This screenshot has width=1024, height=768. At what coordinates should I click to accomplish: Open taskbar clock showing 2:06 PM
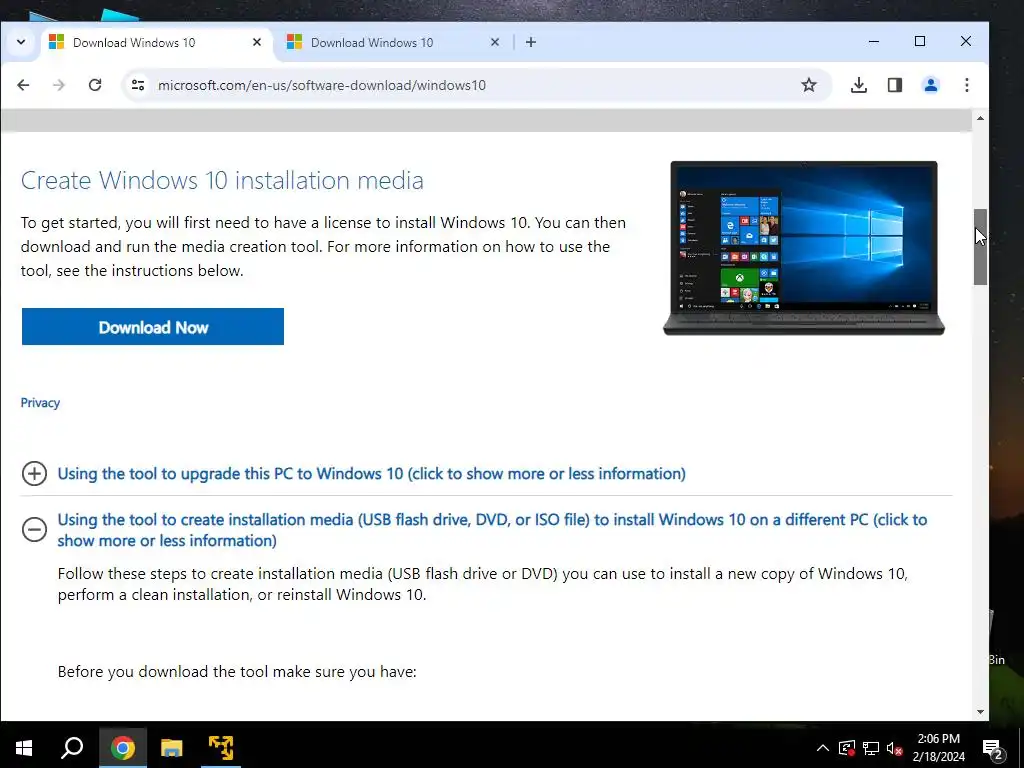click(x=938, y=748)
